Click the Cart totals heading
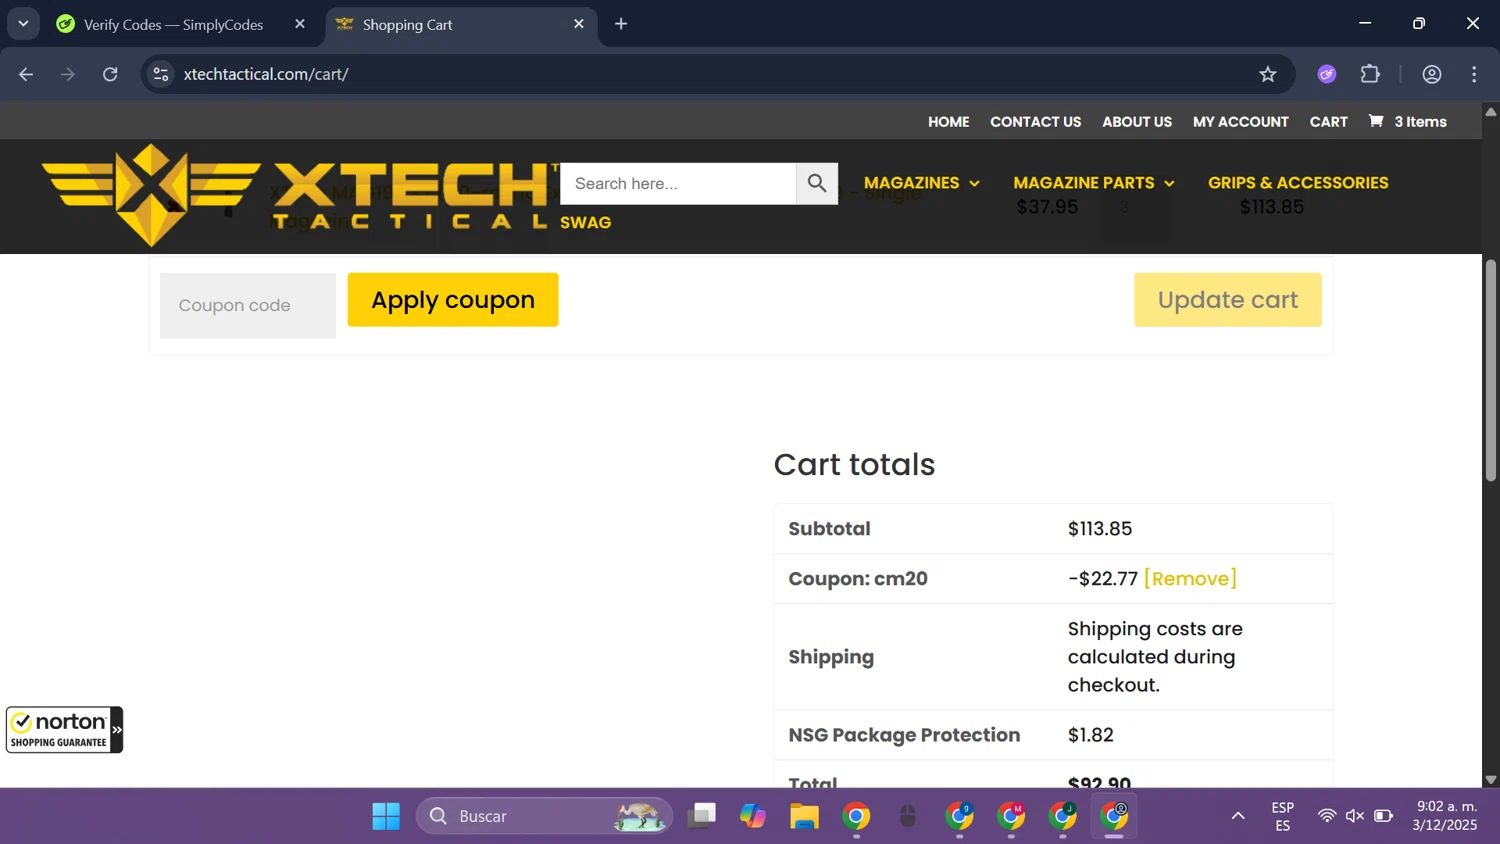1500x844 pixels. 854,465
